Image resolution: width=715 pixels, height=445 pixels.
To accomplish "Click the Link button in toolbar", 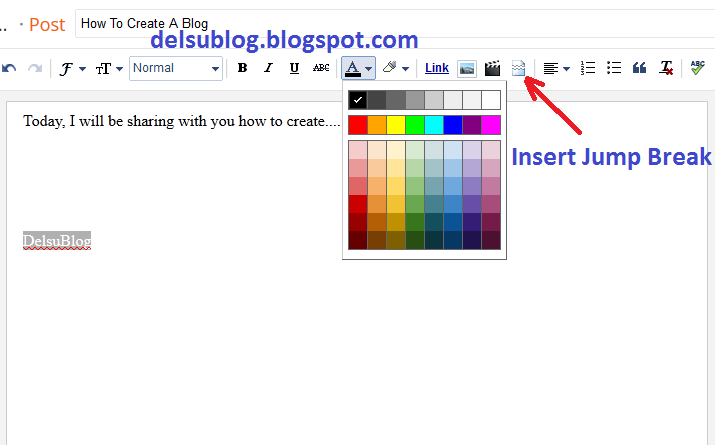I will click(x=437, y=68).
